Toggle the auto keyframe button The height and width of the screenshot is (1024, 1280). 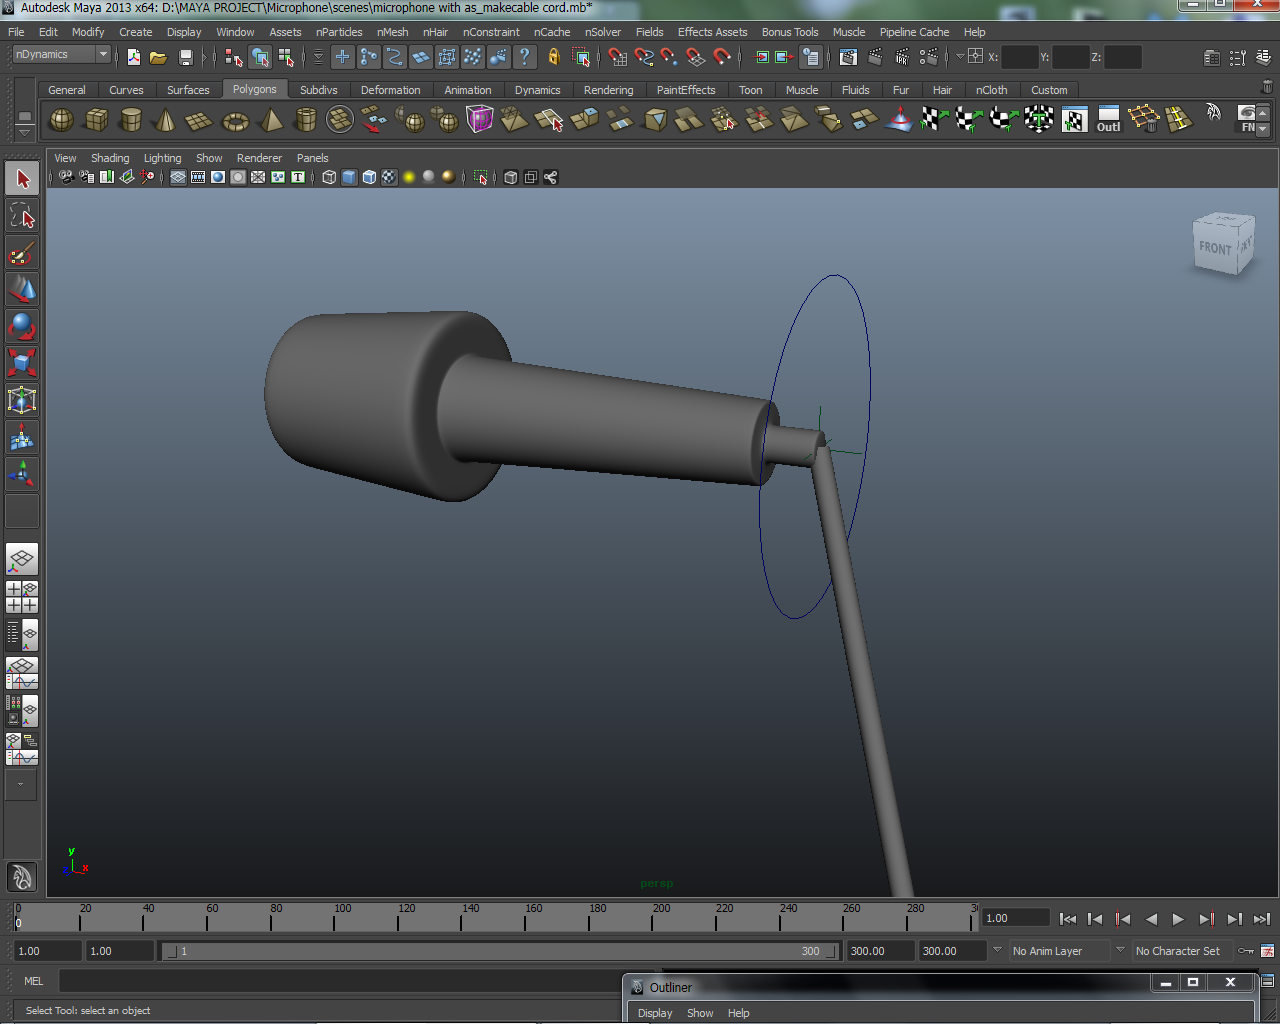click(1246, 951)
